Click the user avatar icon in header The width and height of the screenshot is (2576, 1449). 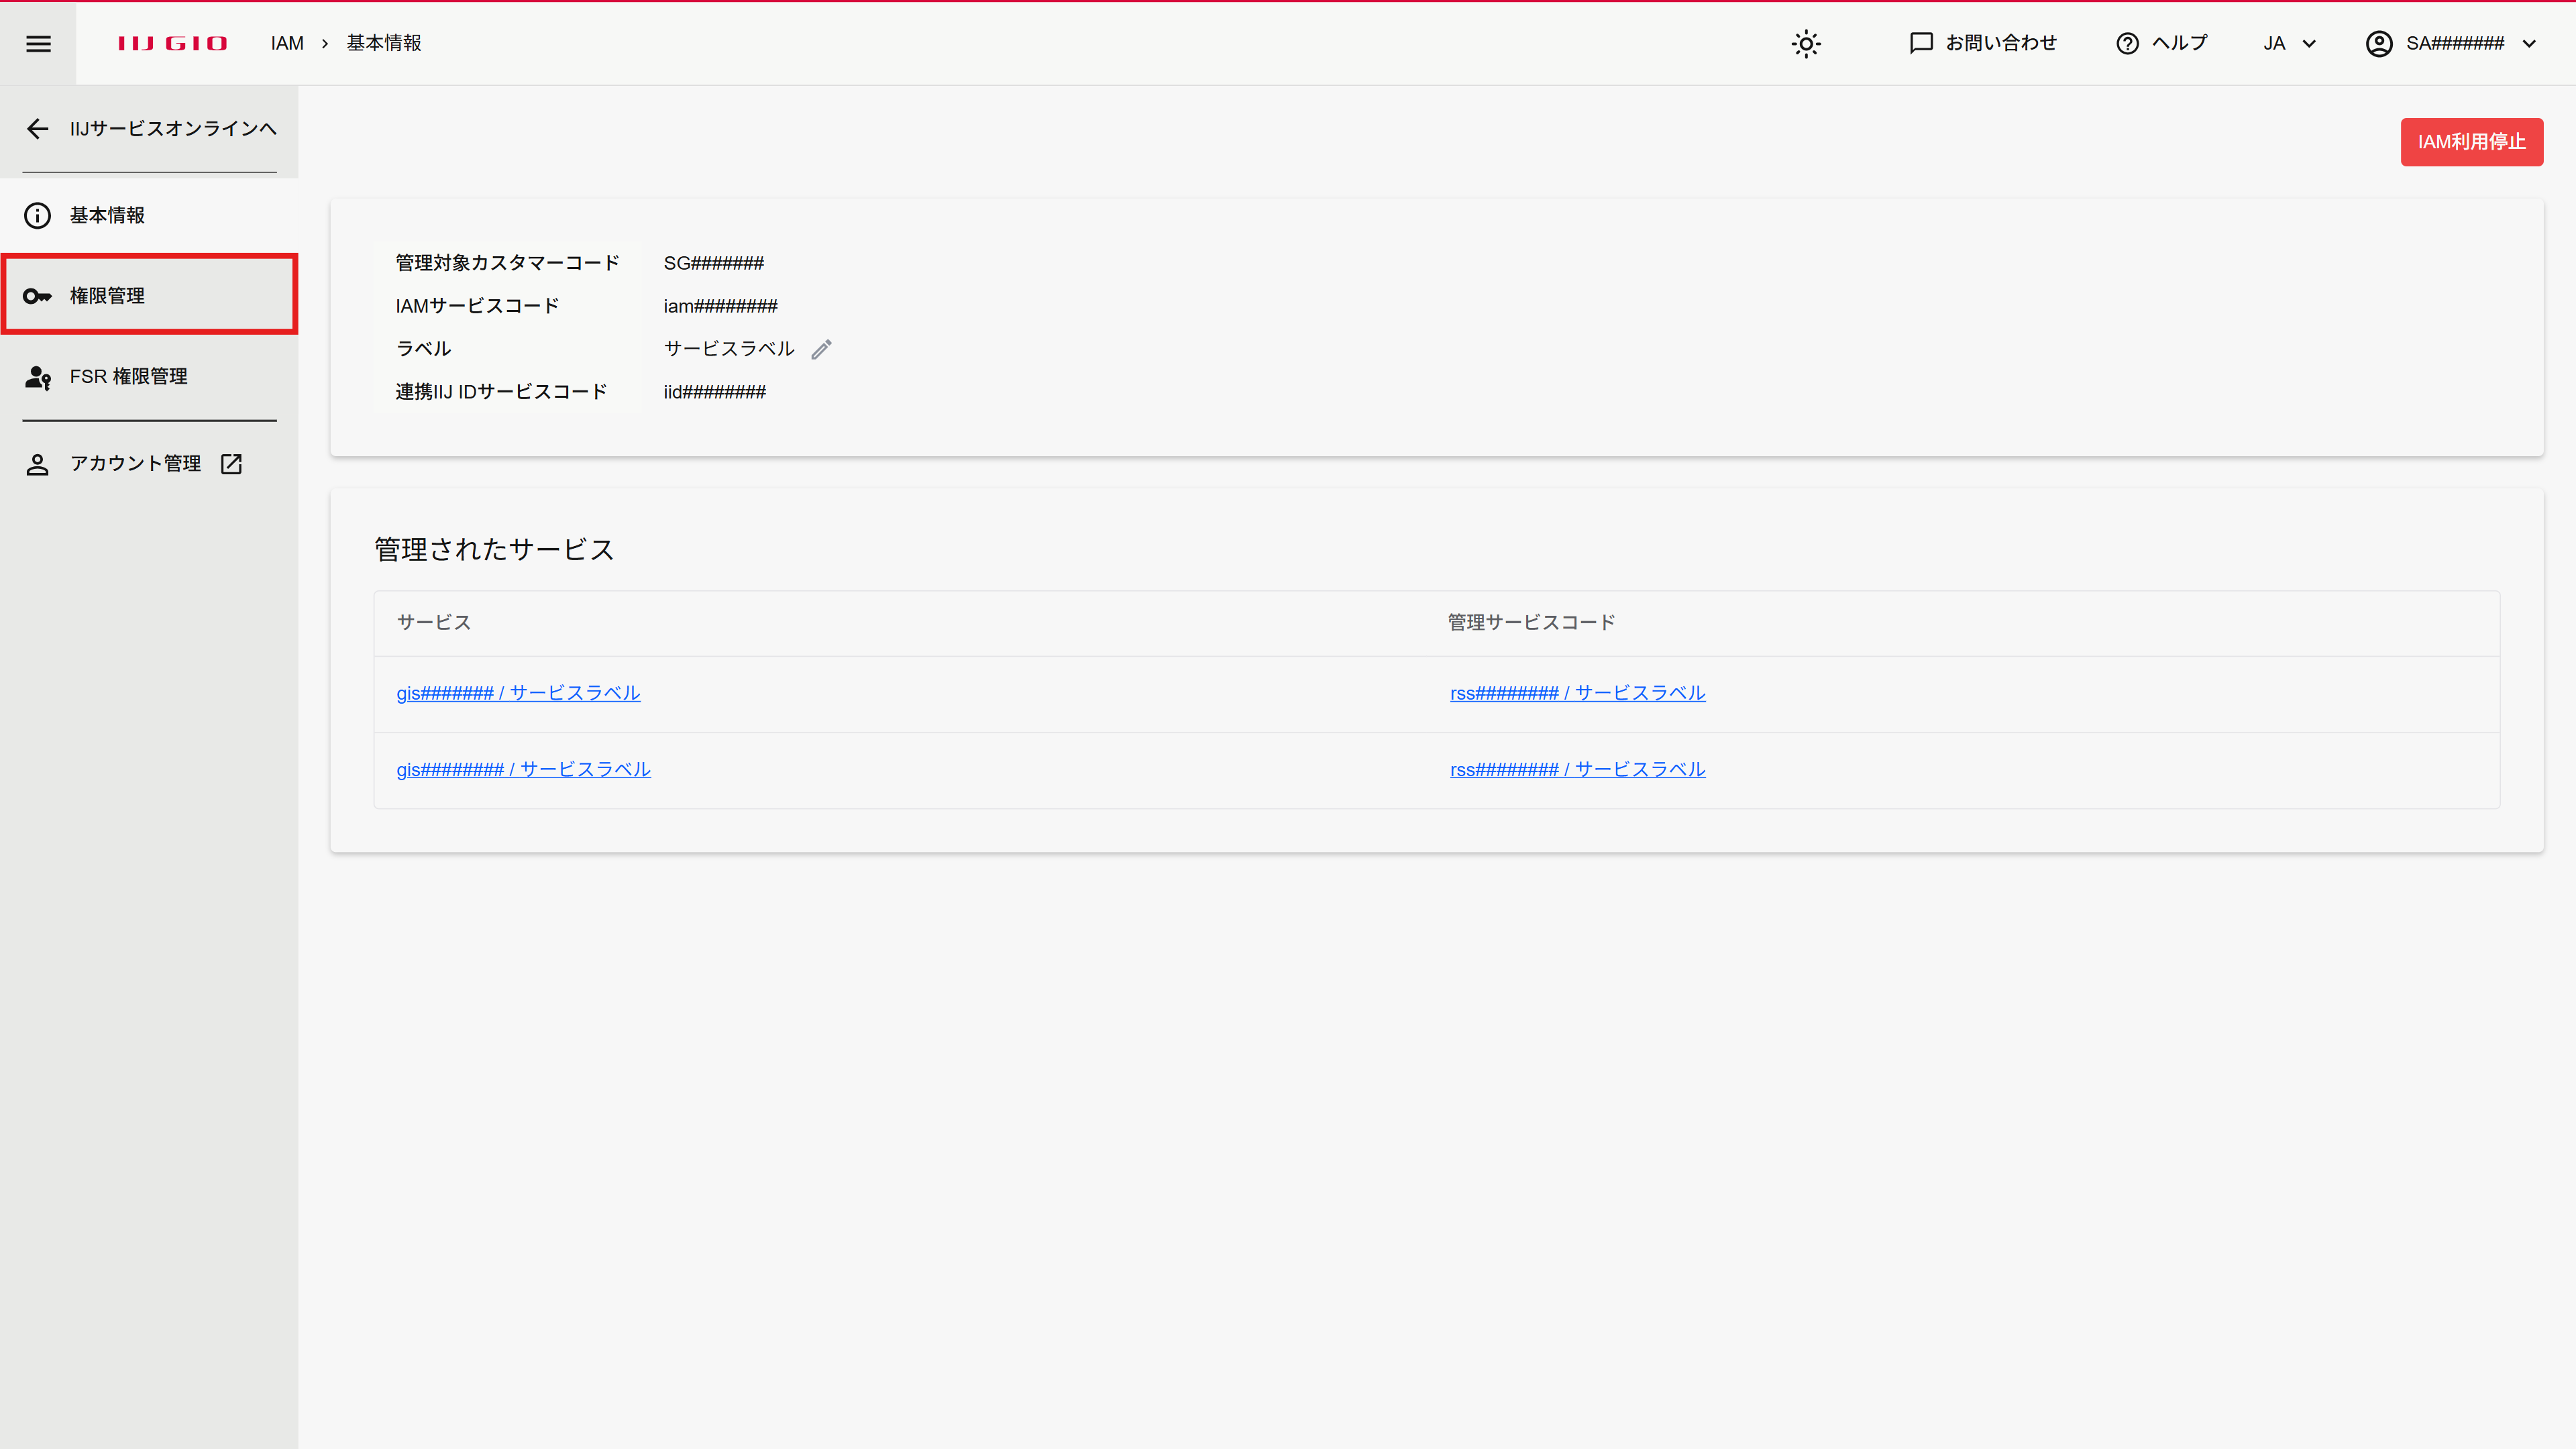[x=2379, y=43]
